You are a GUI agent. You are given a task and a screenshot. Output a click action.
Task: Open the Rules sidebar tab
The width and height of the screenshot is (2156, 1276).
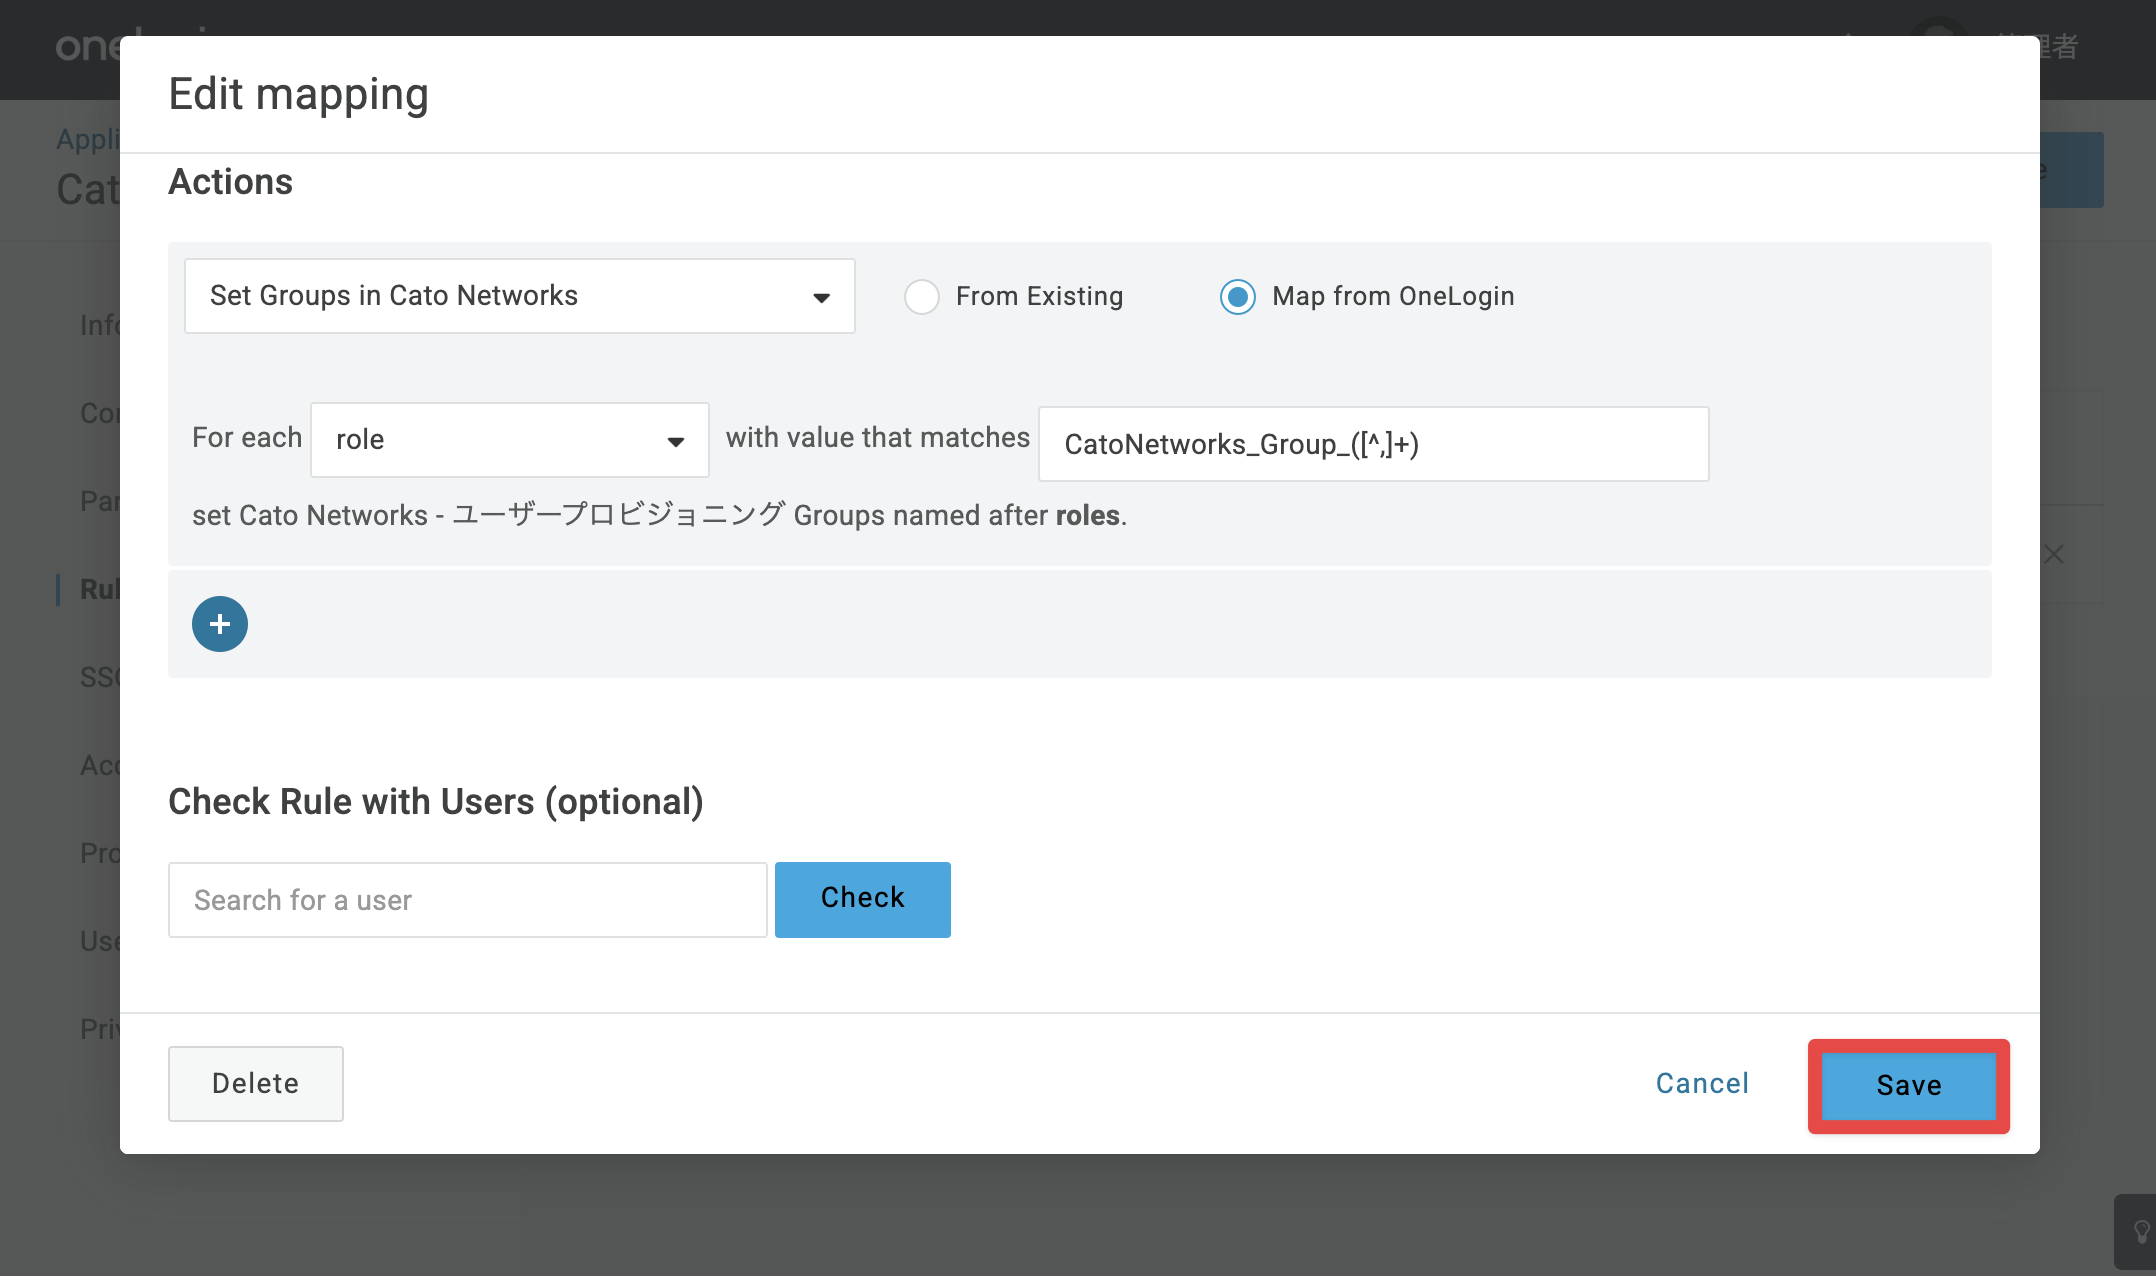[x=99, y=589]
